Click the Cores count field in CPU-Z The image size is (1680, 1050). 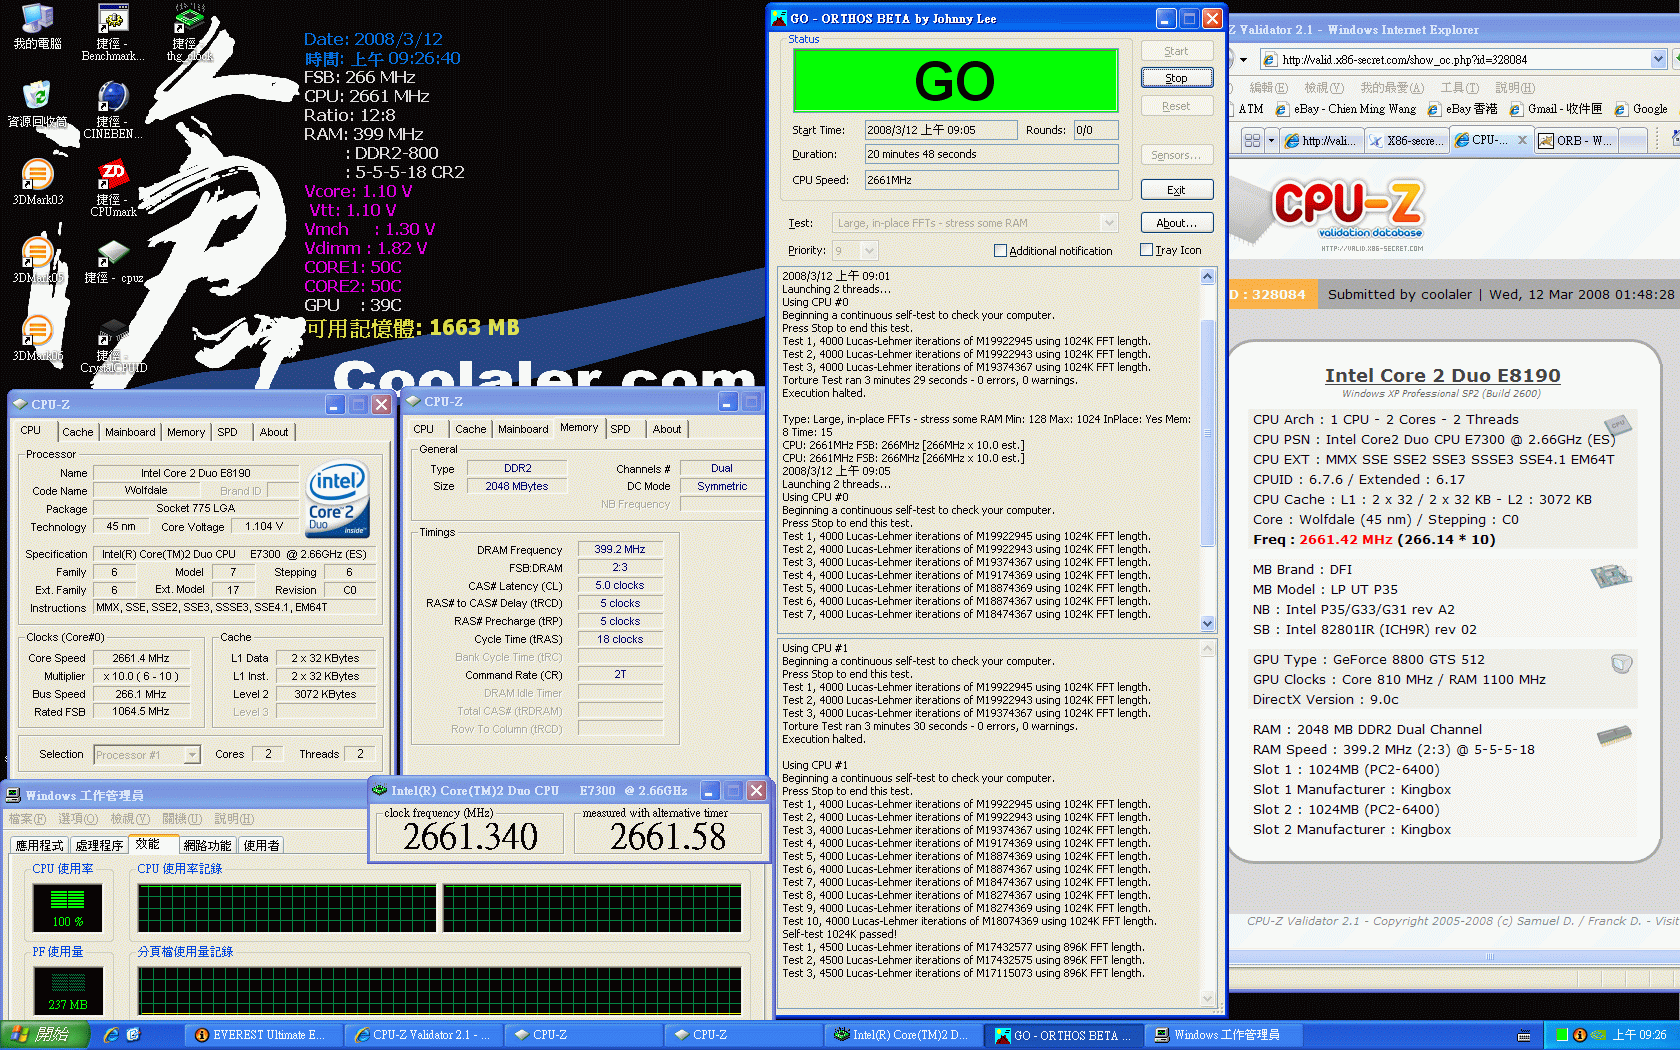coord(268,754)
